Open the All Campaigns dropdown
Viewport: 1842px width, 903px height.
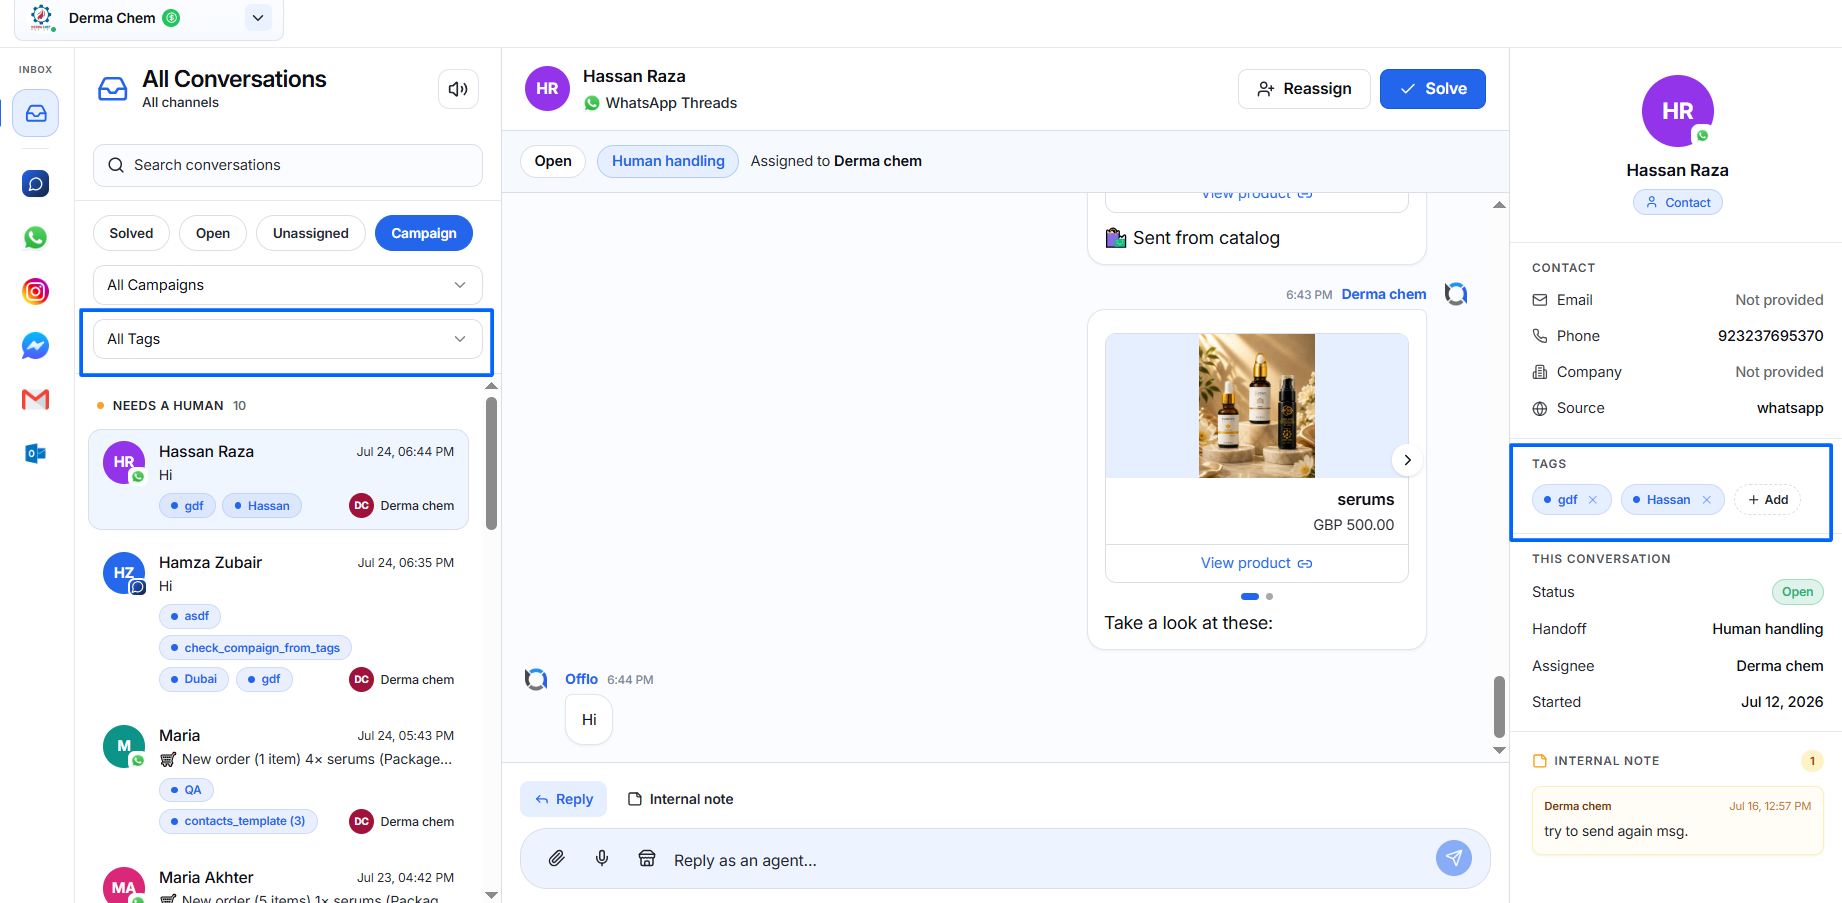click(288, 285)
